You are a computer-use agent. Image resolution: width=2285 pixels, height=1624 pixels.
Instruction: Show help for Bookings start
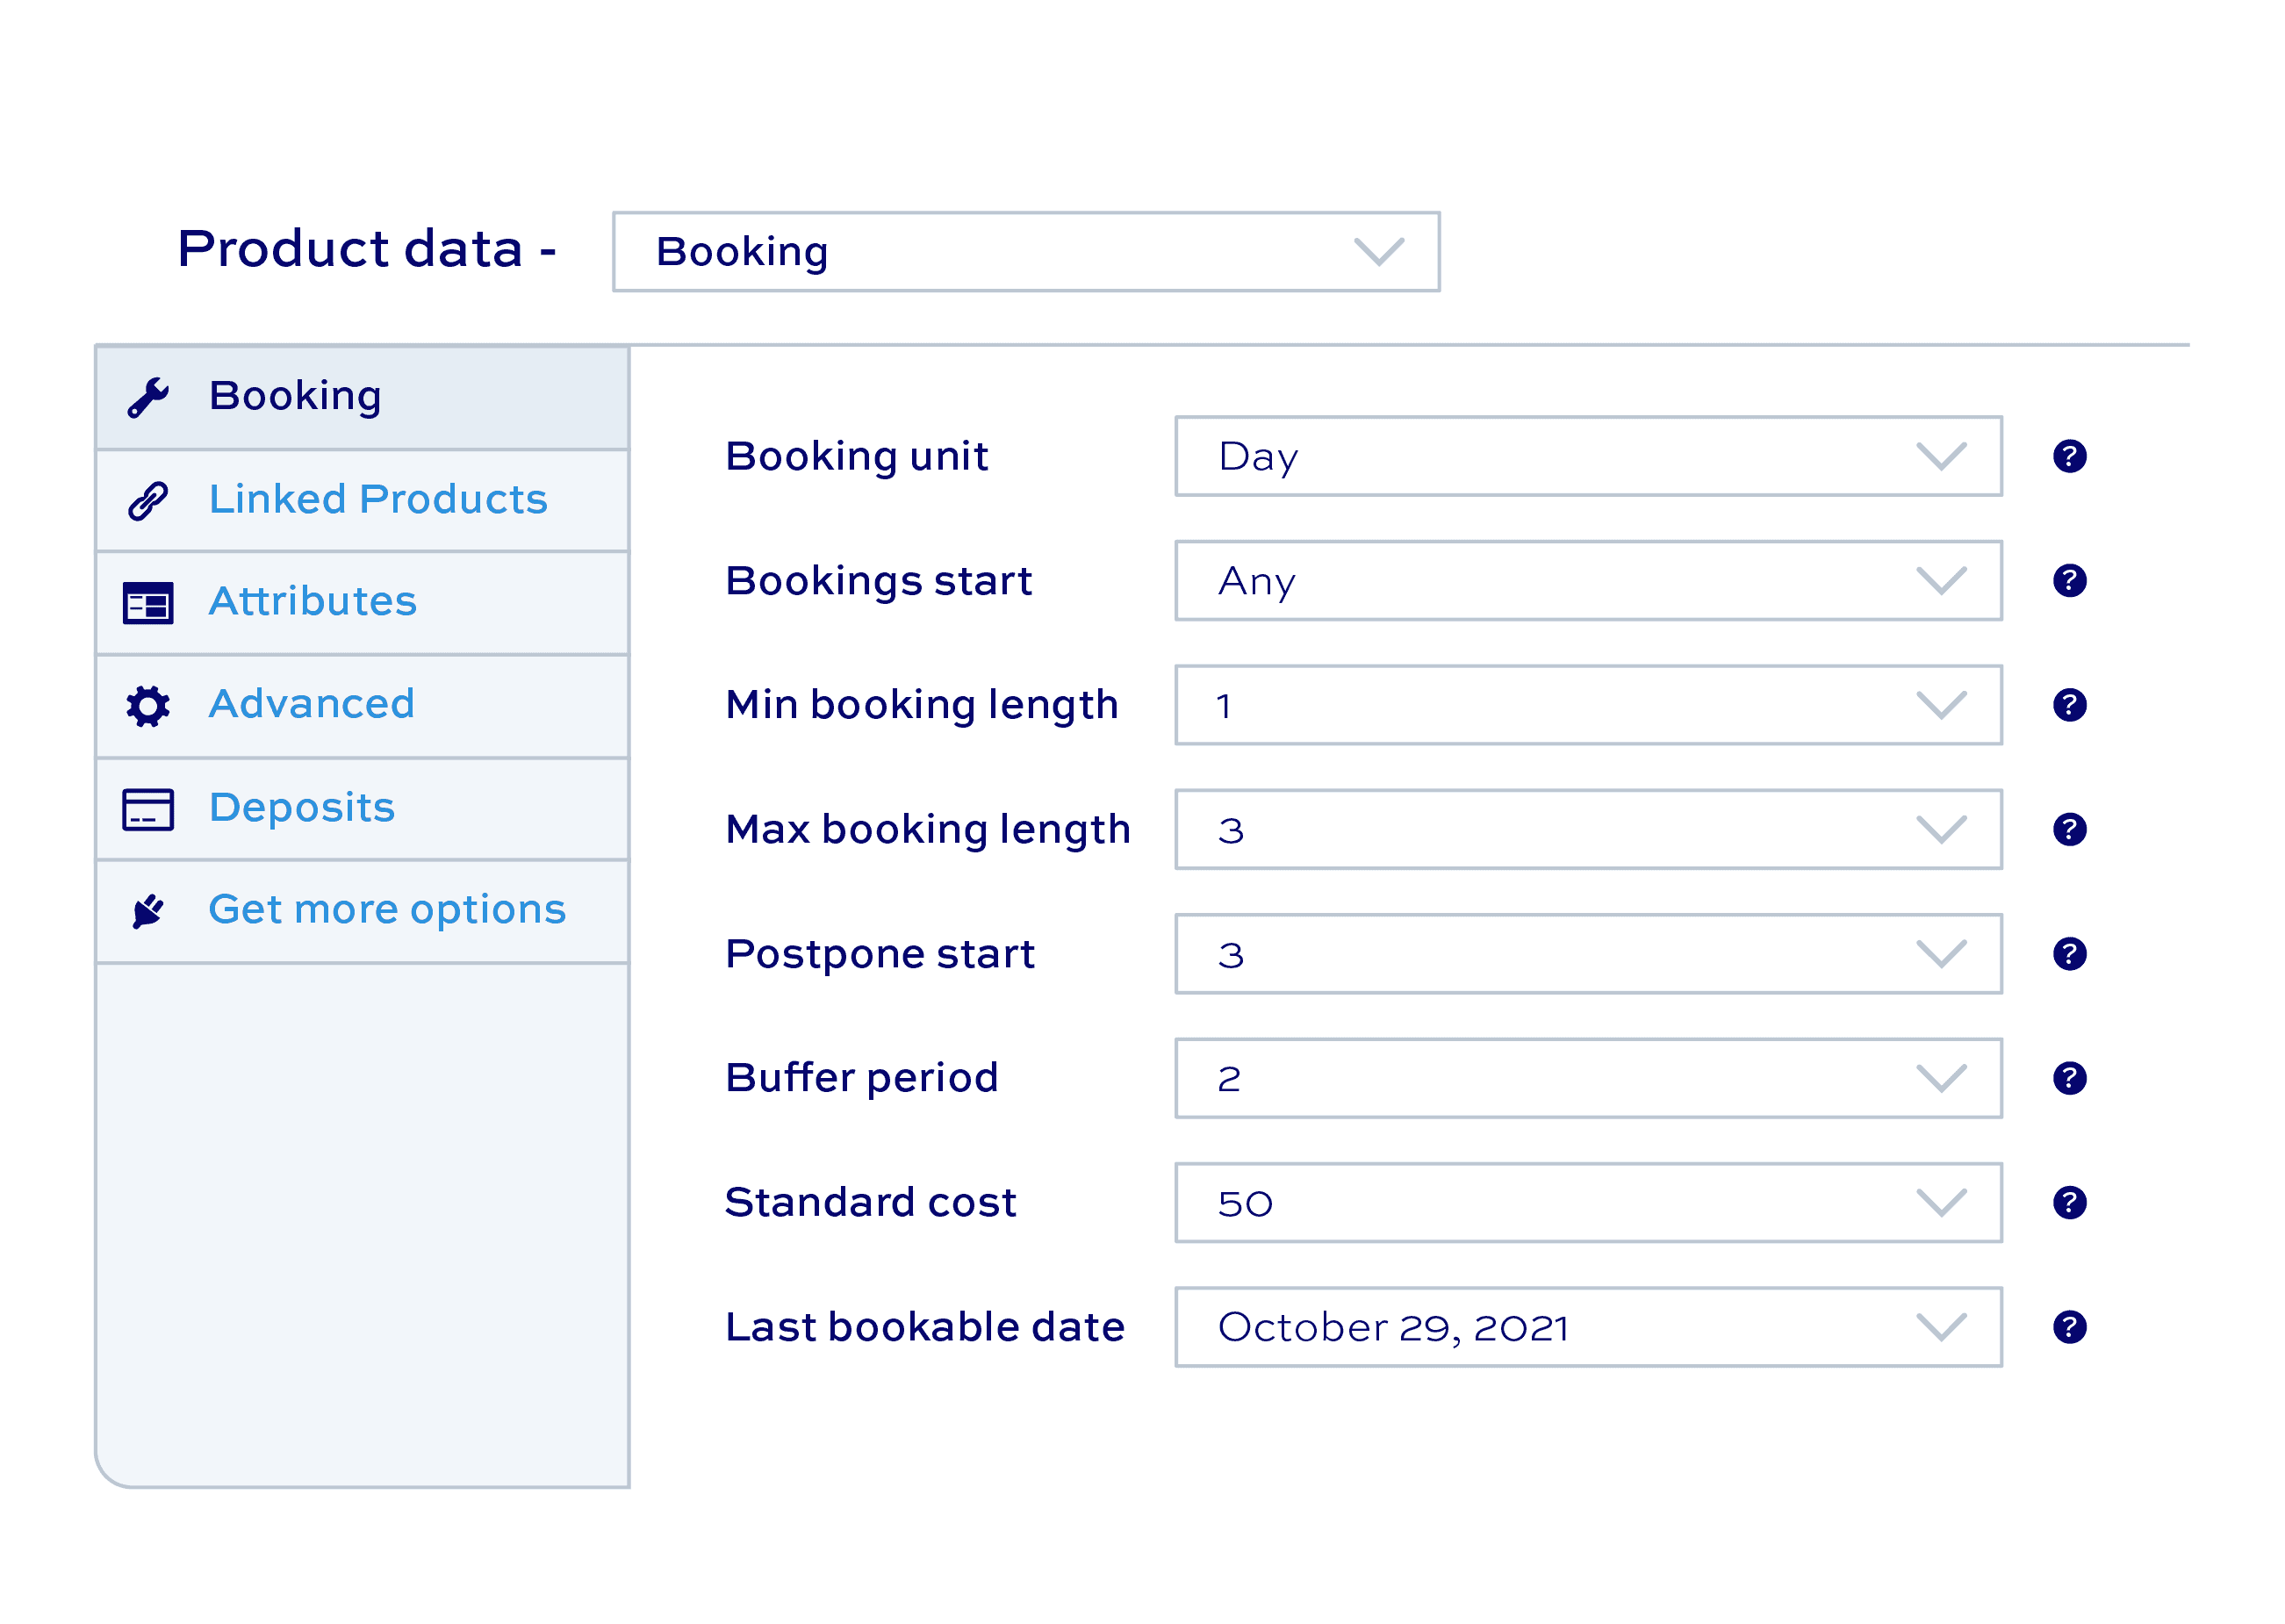click(x=2069, y=580)
